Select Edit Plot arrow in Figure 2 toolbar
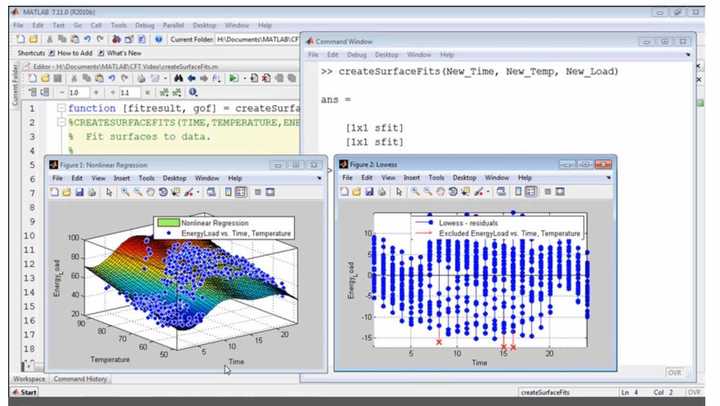This screenshot has width=720, height=406. pyautogui.click(x=399, y=192)
